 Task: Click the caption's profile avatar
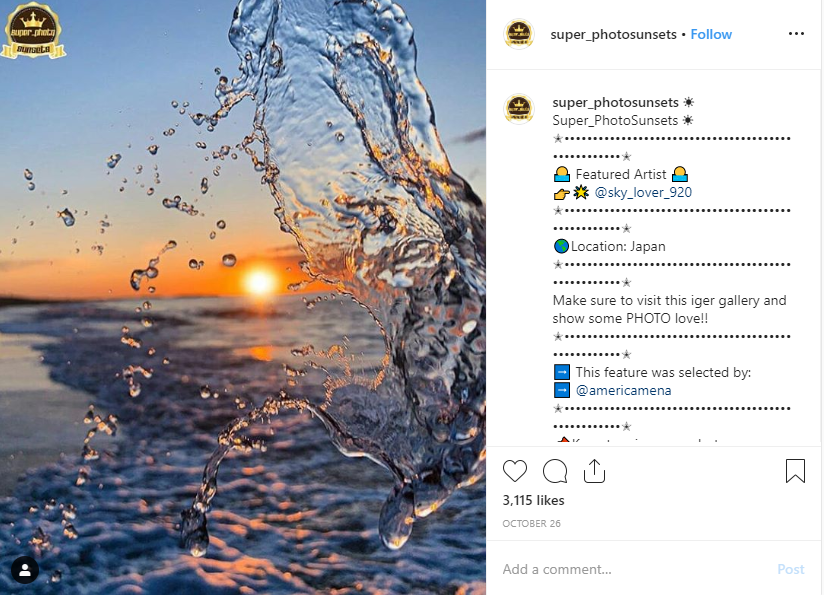point(519,108)
